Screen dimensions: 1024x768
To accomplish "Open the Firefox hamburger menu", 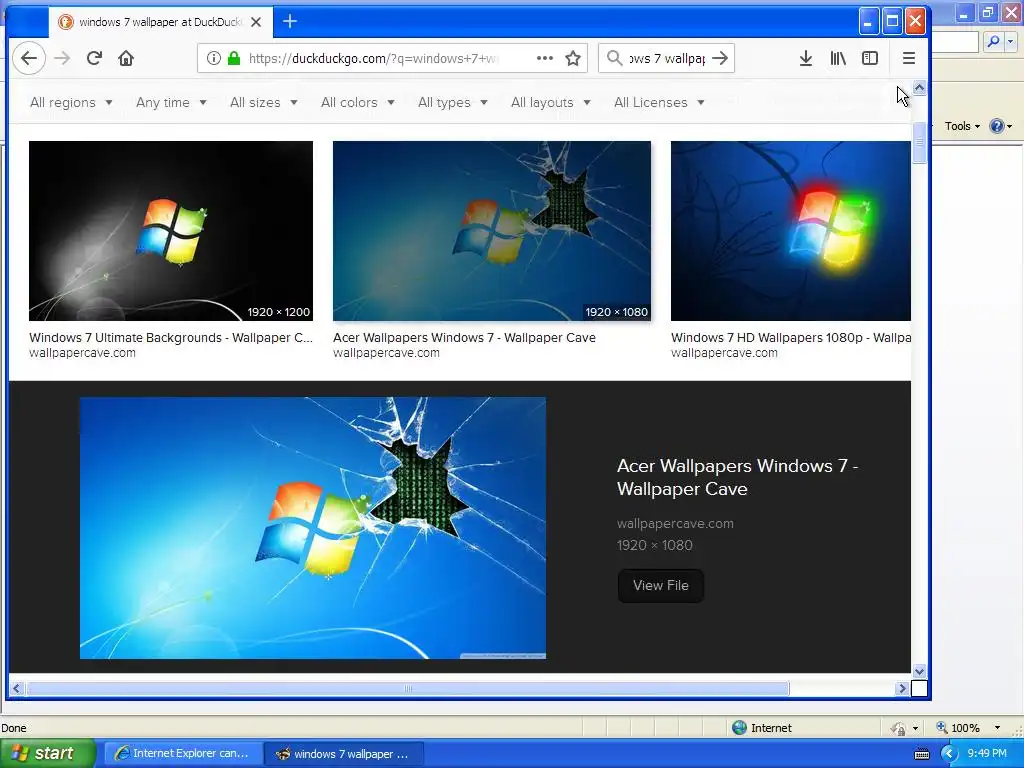I will pyautogui.click(x=908, y=58).
